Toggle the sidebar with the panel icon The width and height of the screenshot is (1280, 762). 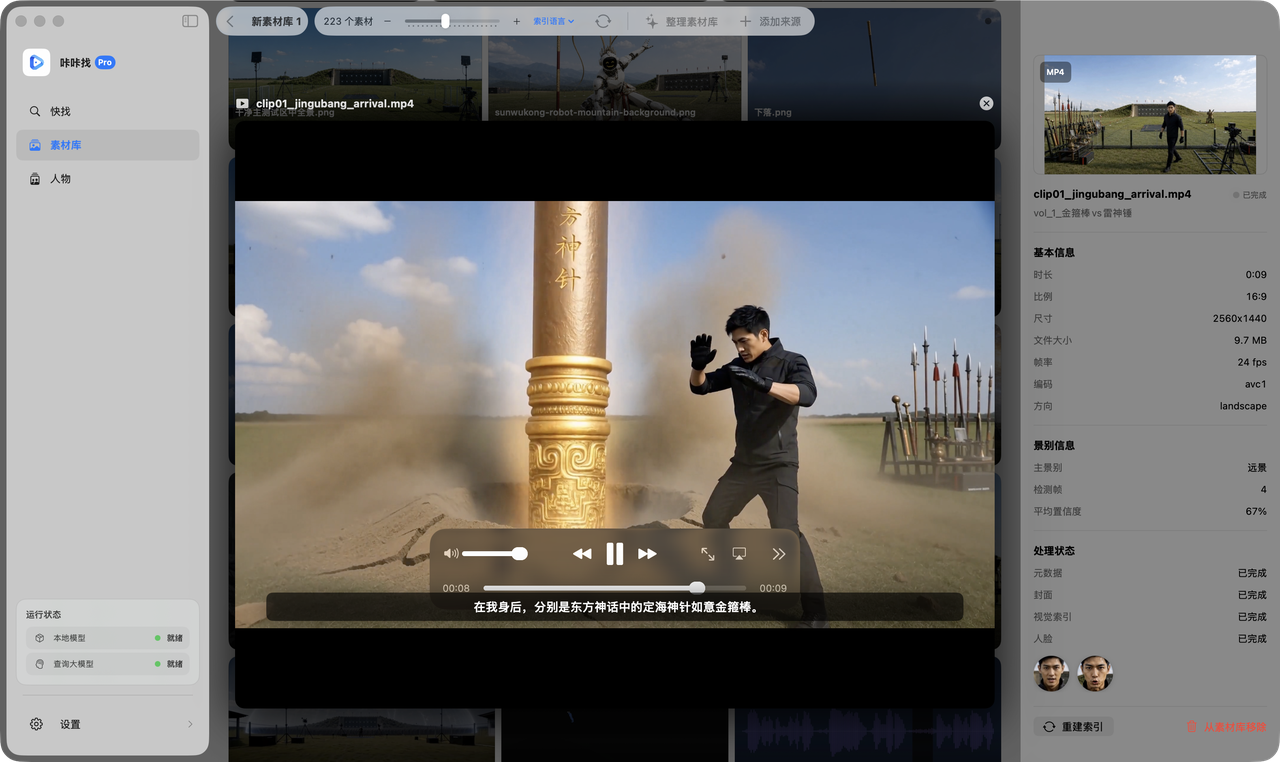pos(190,21)
